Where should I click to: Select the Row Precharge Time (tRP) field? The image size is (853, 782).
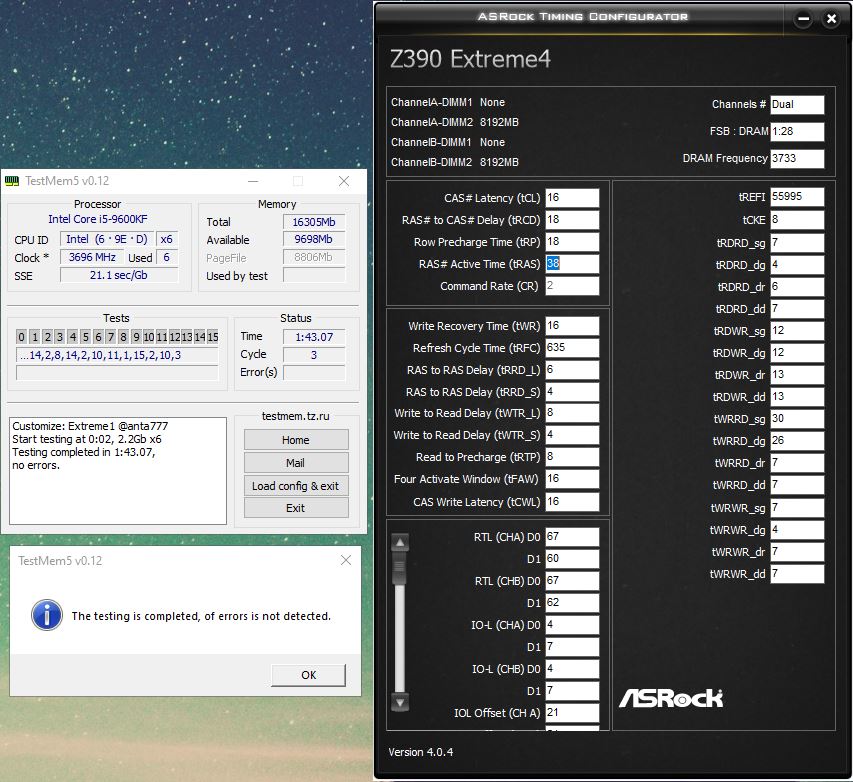(572, 242)
